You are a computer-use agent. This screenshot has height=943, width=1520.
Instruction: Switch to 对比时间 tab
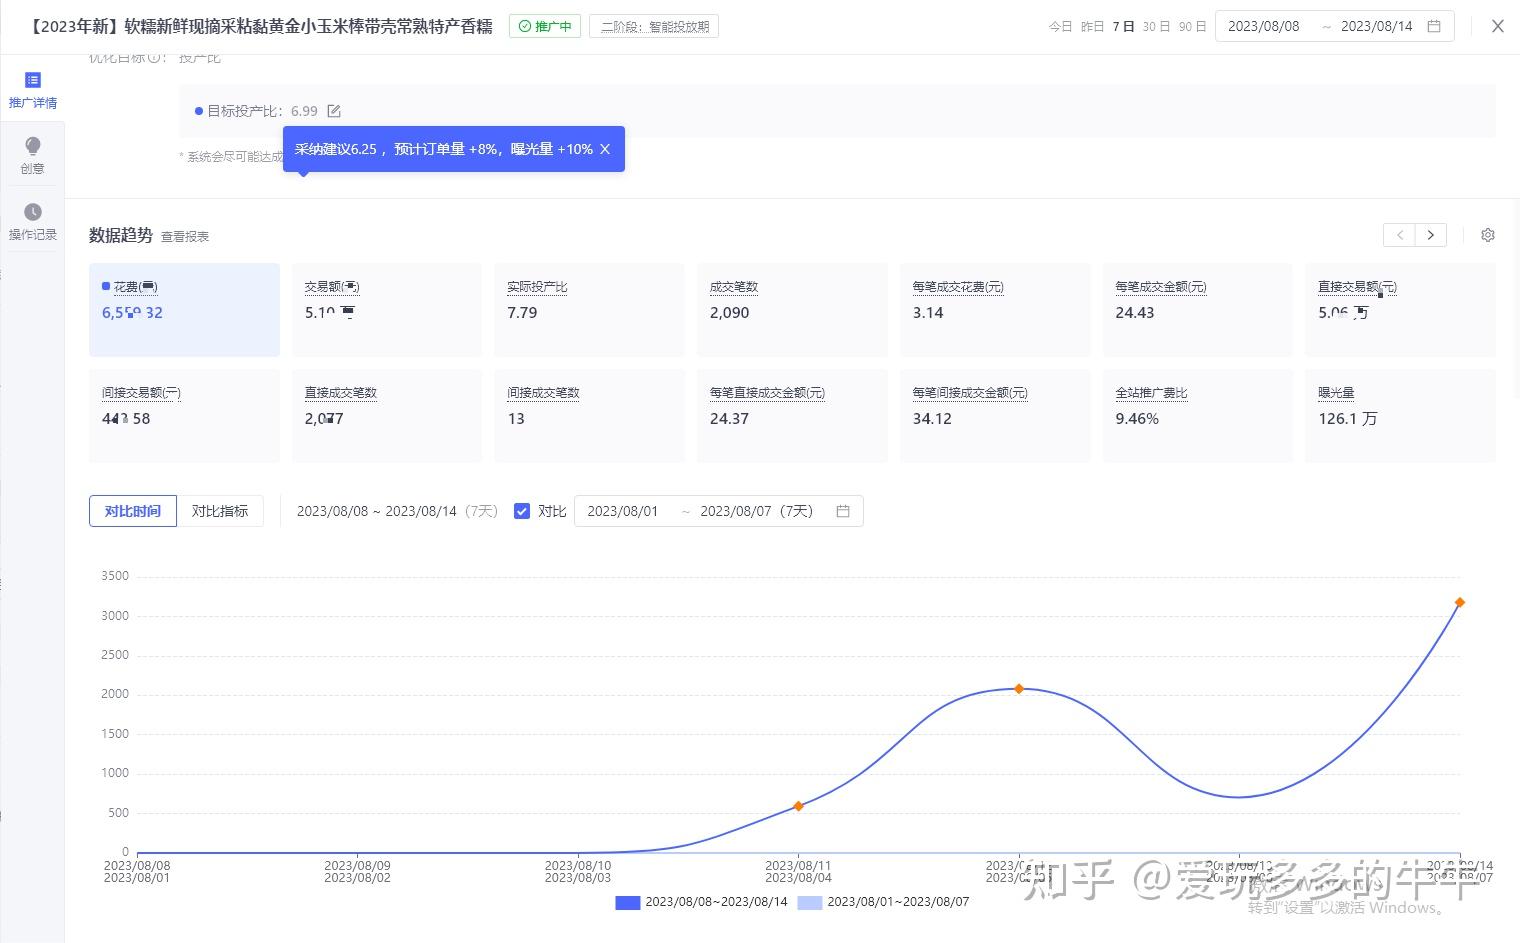point(133,511)
